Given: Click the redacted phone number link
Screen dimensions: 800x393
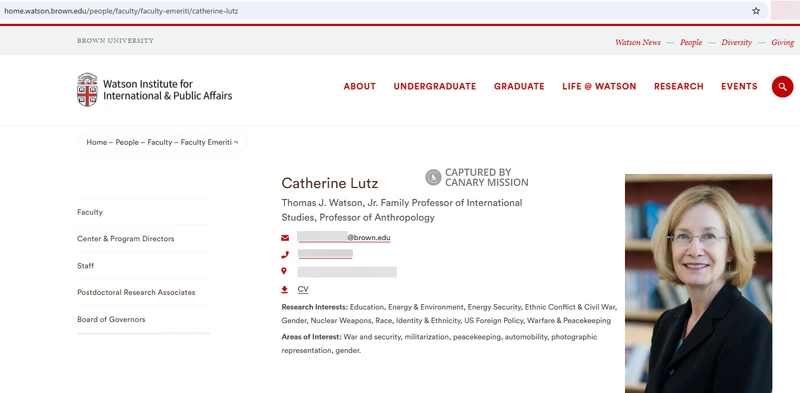Looking at the screenshot, I should point(325,254).
